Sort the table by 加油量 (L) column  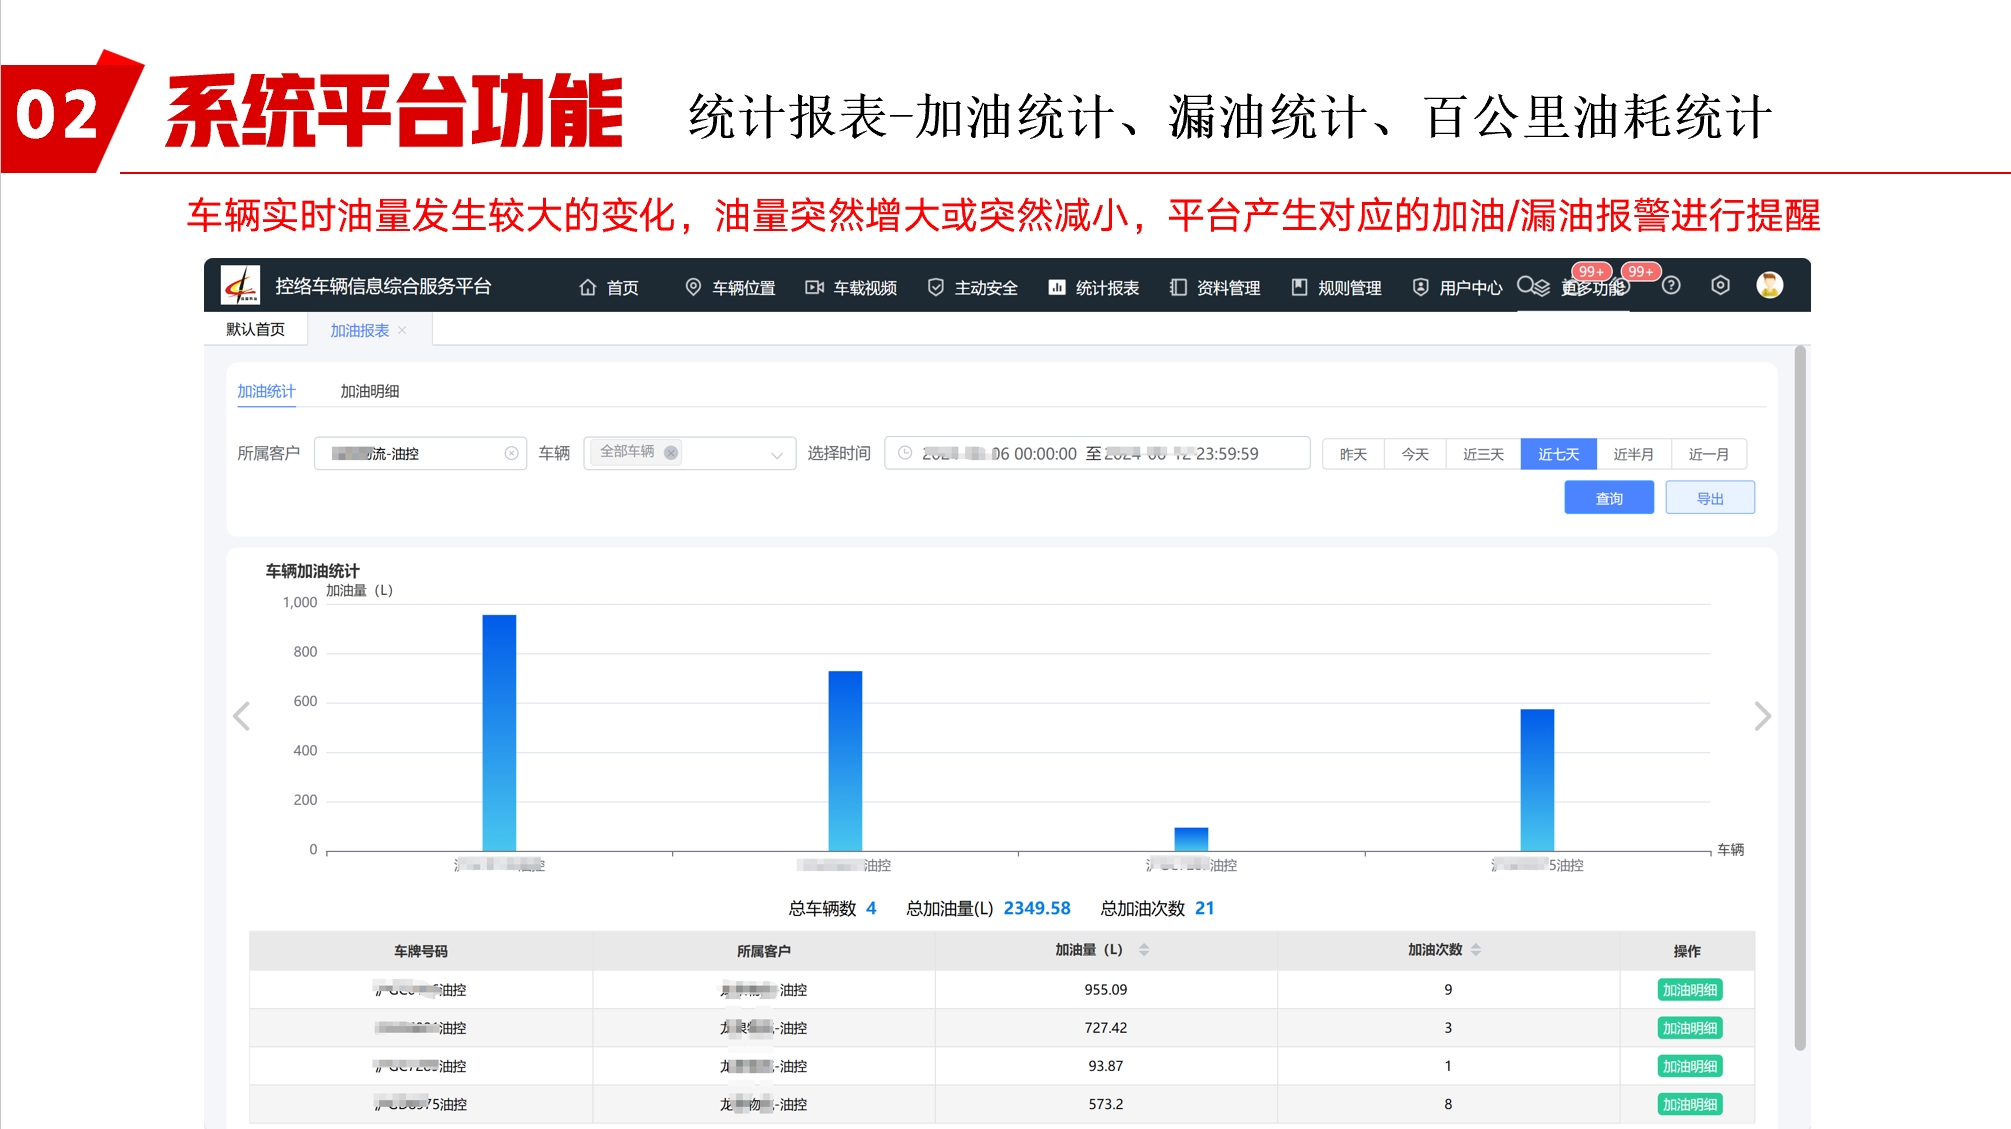point(1143,950)
